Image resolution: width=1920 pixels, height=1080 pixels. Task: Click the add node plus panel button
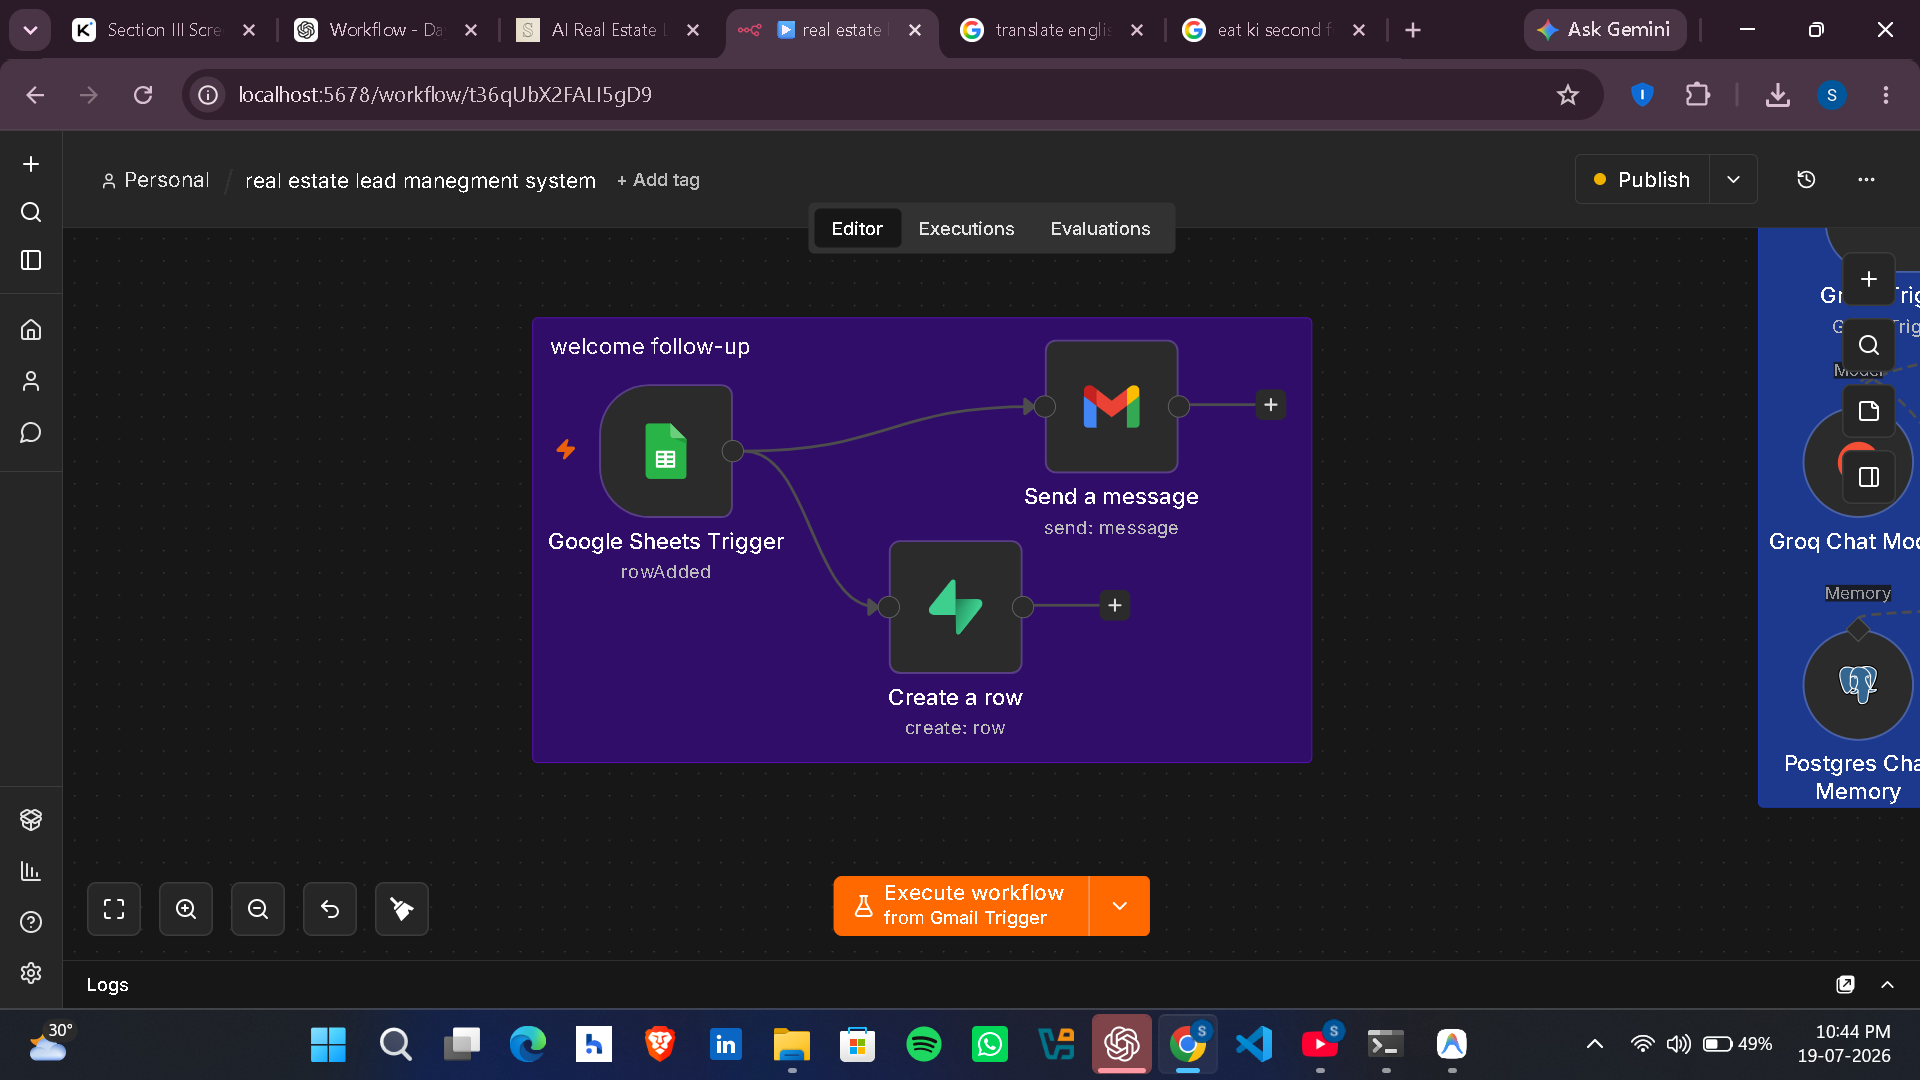coord(1869,279)
